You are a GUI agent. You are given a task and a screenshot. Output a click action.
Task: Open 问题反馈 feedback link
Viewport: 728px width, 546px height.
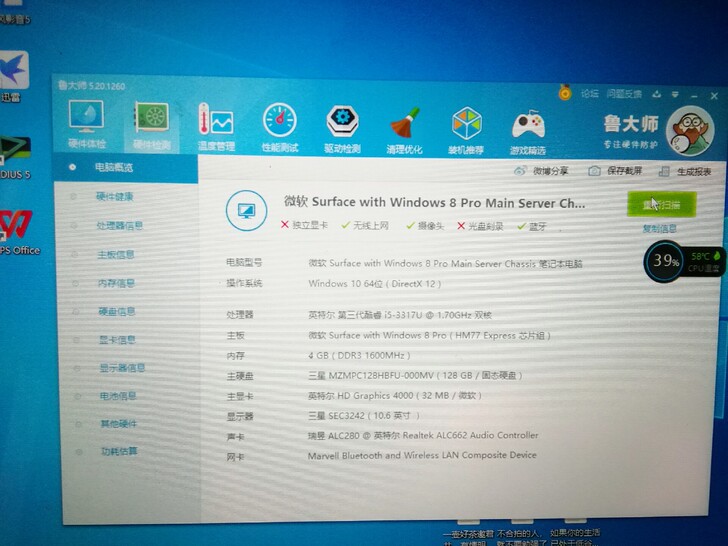624,94
